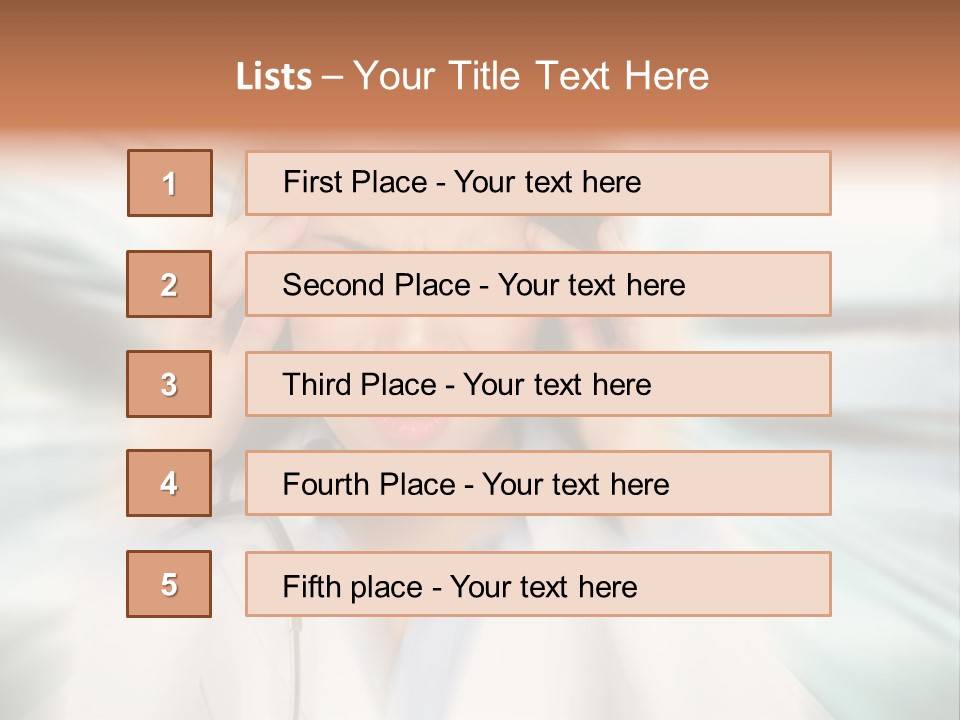The width and height of the screenshot is (960, 720).
Task: Click the bold word 'Lists' in title
Action: (x=273, y=77)
